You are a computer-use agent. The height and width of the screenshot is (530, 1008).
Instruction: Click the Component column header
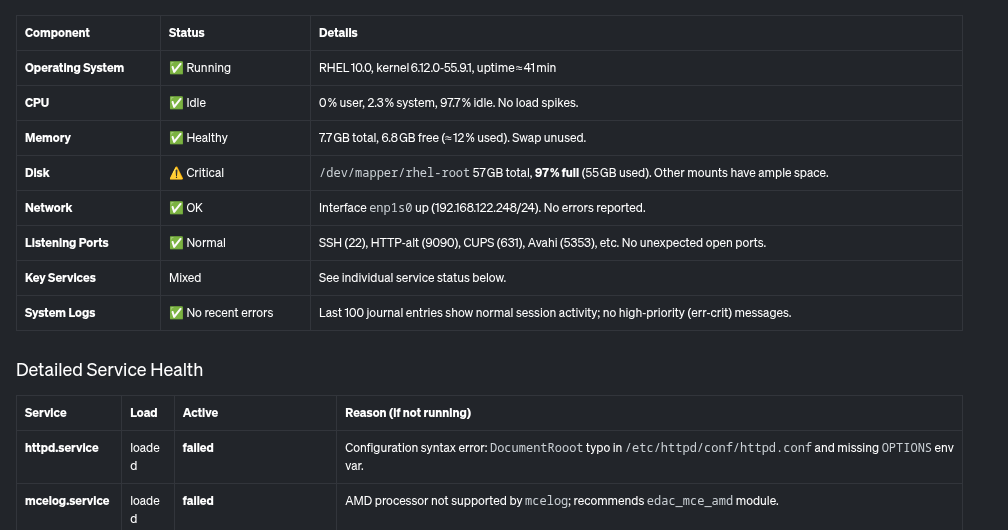pyautogui.click(x=57, y=33)
